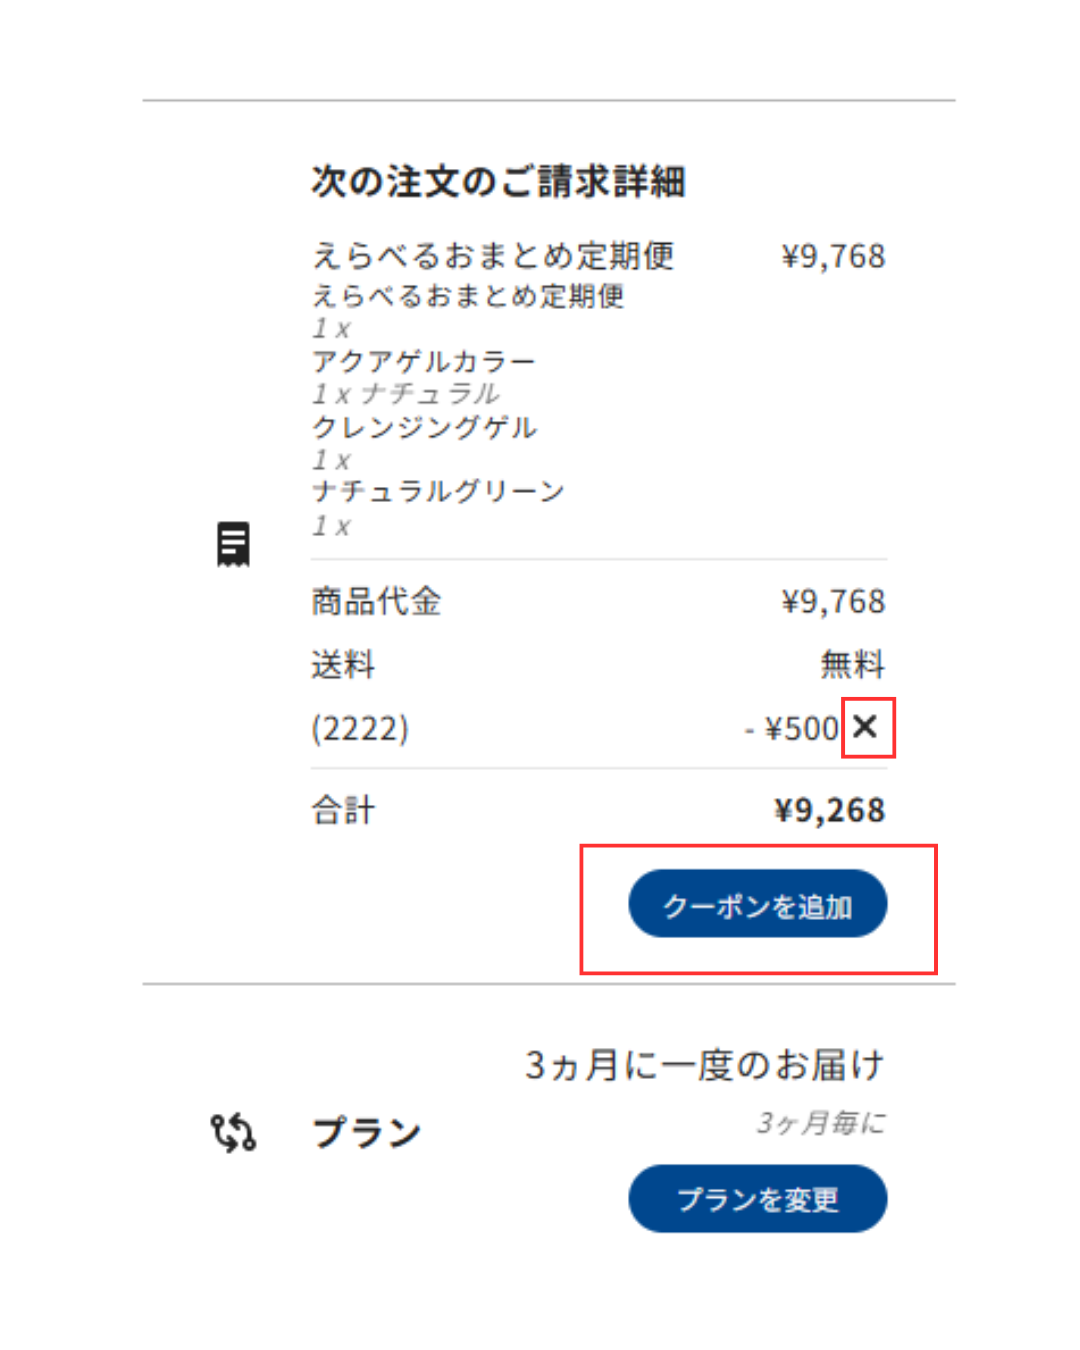Image resolution: width=1080 pixels, height=1350 pixels.
Task: Click the ¥9,268 total amount
Action: click(830, 811)
